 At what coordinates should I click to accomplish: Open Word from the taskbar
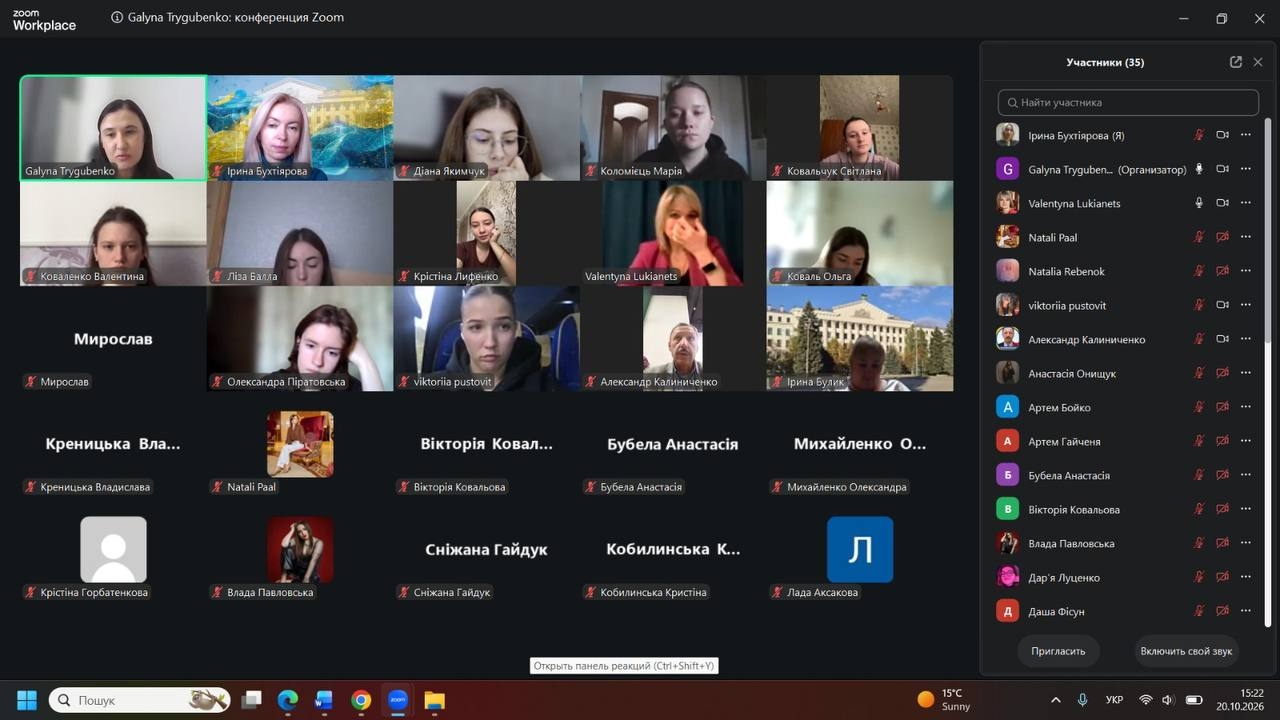point(324,700)
